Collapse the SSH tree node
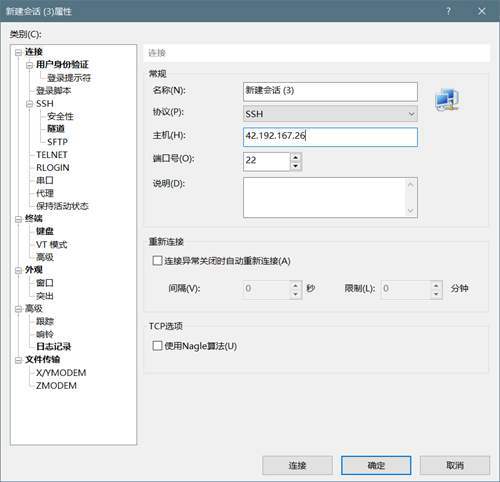500x482 pixels. coord(29,104)
